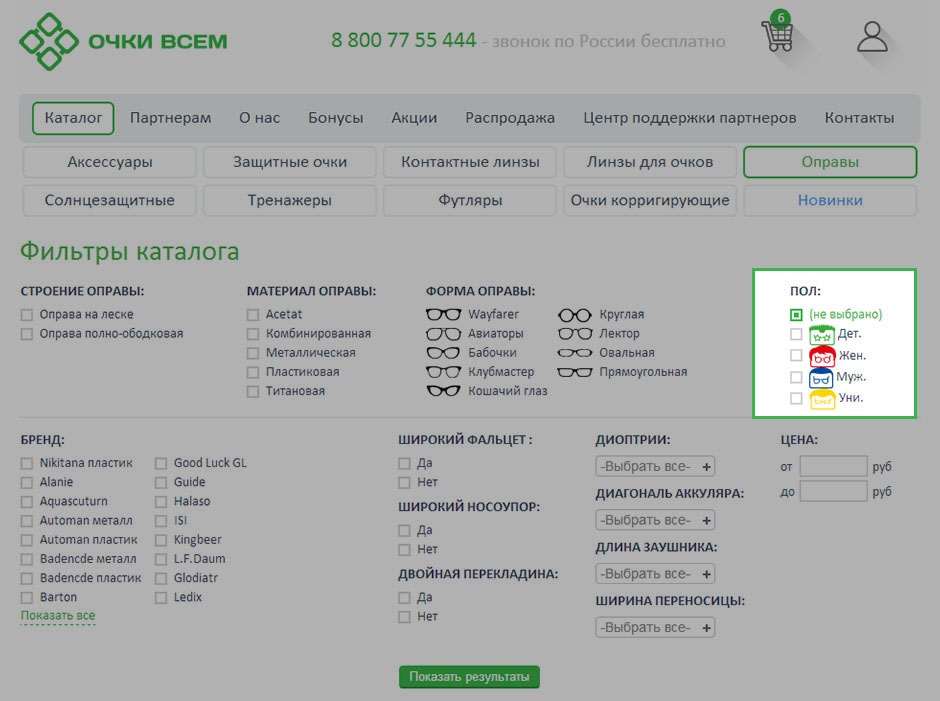
Task: Open the Диагональ аккуляра dropdown
Action: click(655, 521)
